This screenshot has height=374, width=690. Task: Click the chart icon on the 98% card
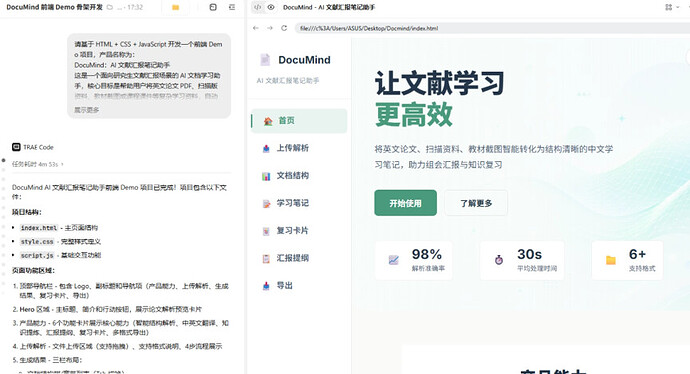click(393, 260)
